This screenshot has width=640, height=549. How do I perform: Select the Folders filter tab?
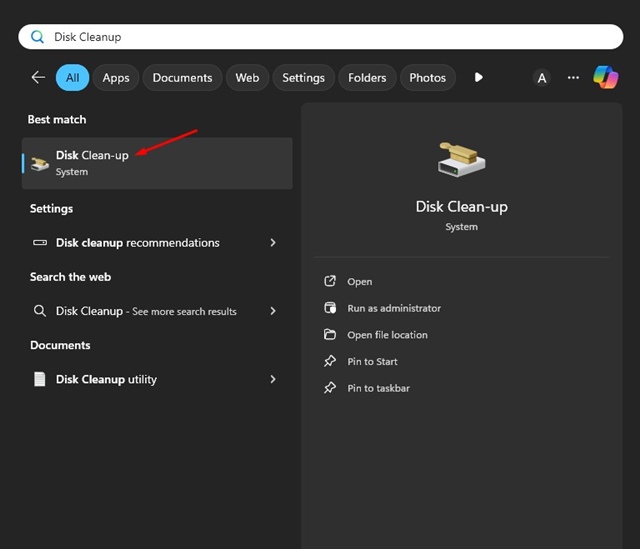[x=367, y=78]
